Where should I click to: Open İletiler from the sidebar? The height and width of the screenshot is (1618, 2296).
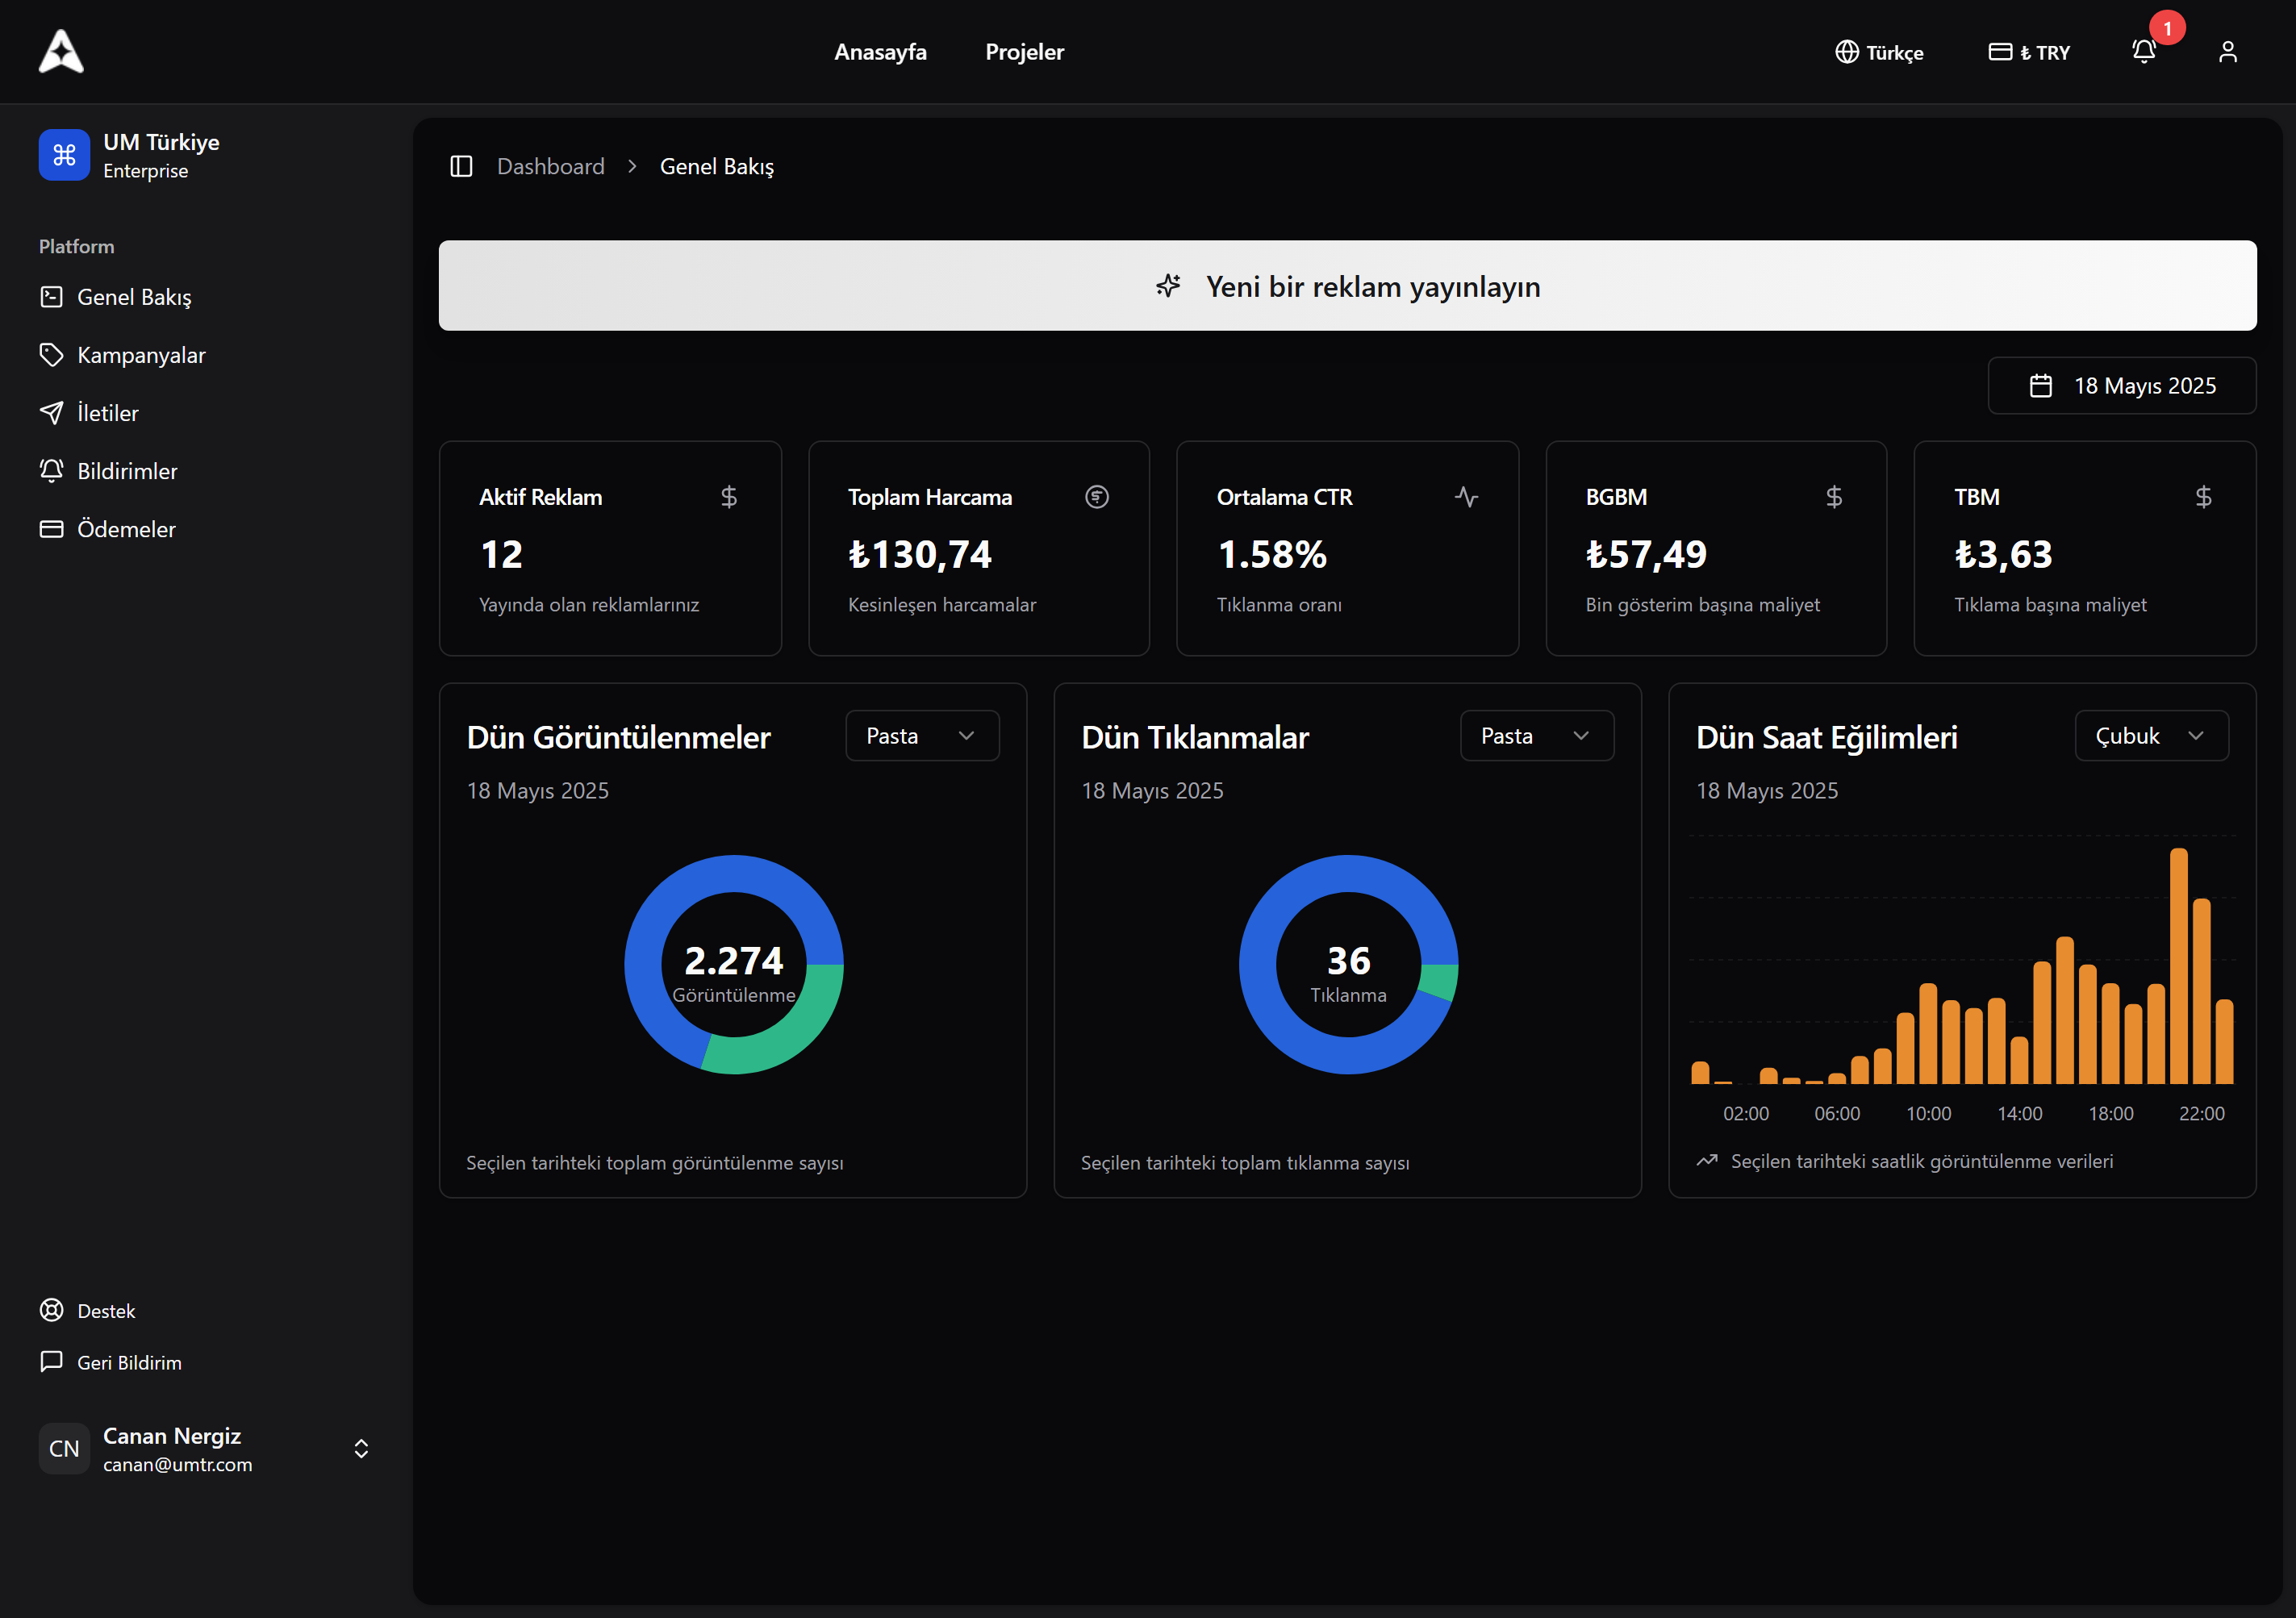pos(108,412)
